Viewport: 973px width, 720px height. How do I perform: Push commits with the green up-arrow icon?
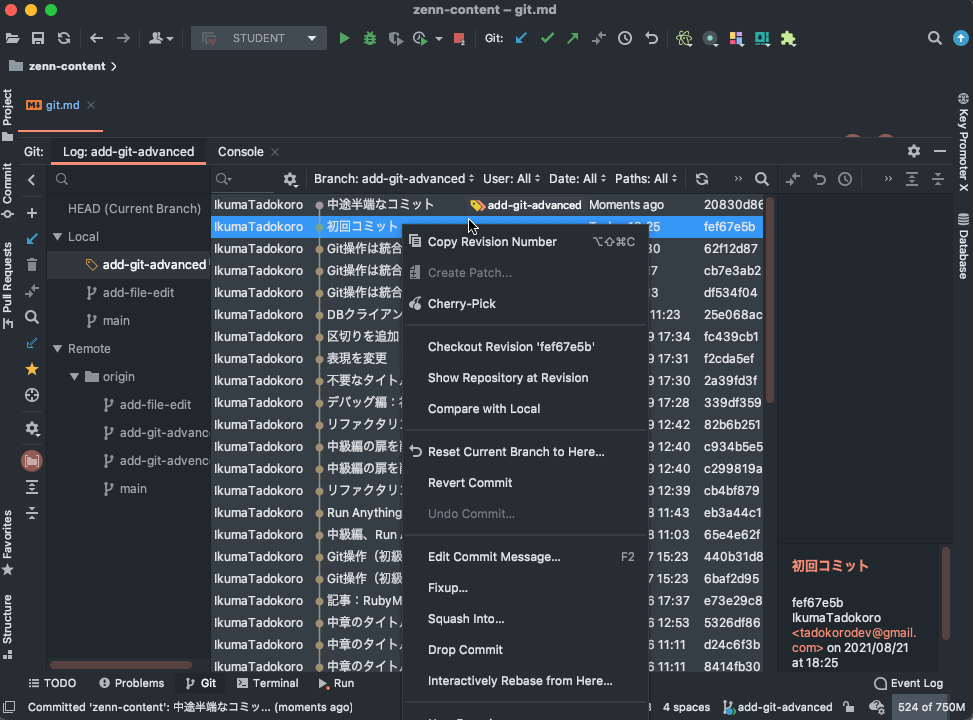coord(571,37)
